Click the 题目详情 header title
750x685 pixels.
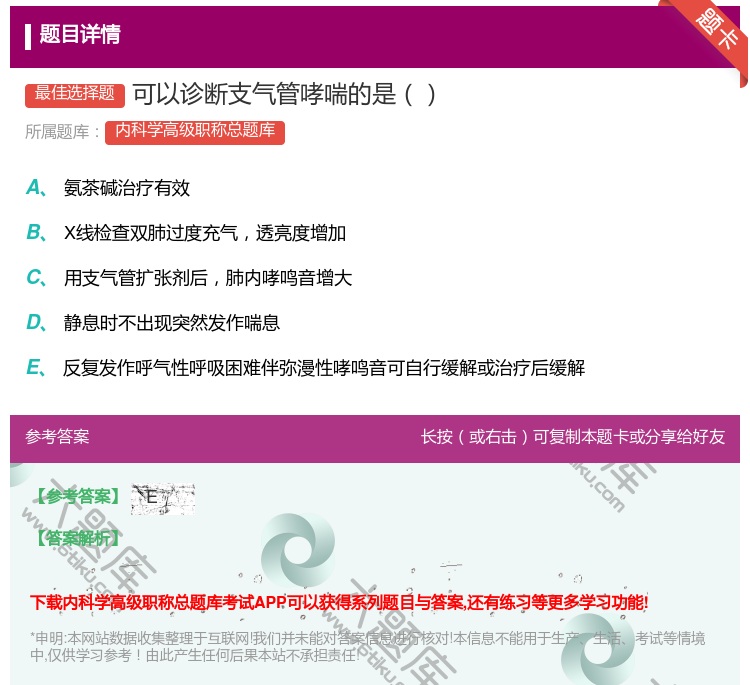(x=80, y=34)
